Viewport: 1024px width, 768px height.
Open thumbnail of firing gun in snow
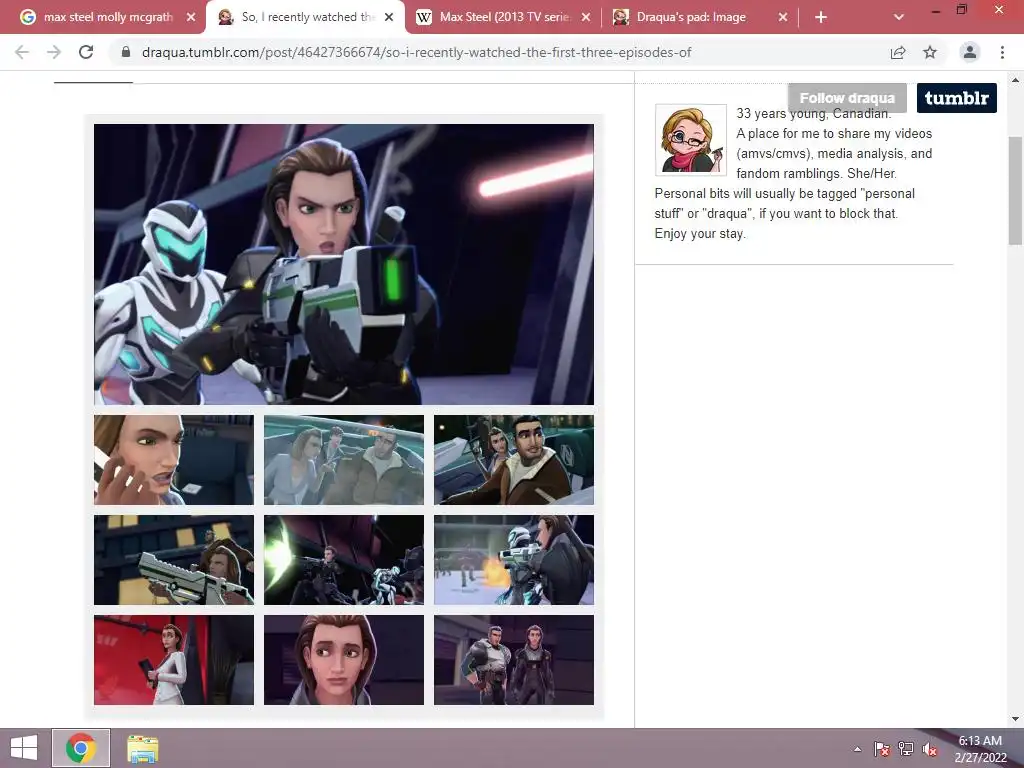[514, 560]
